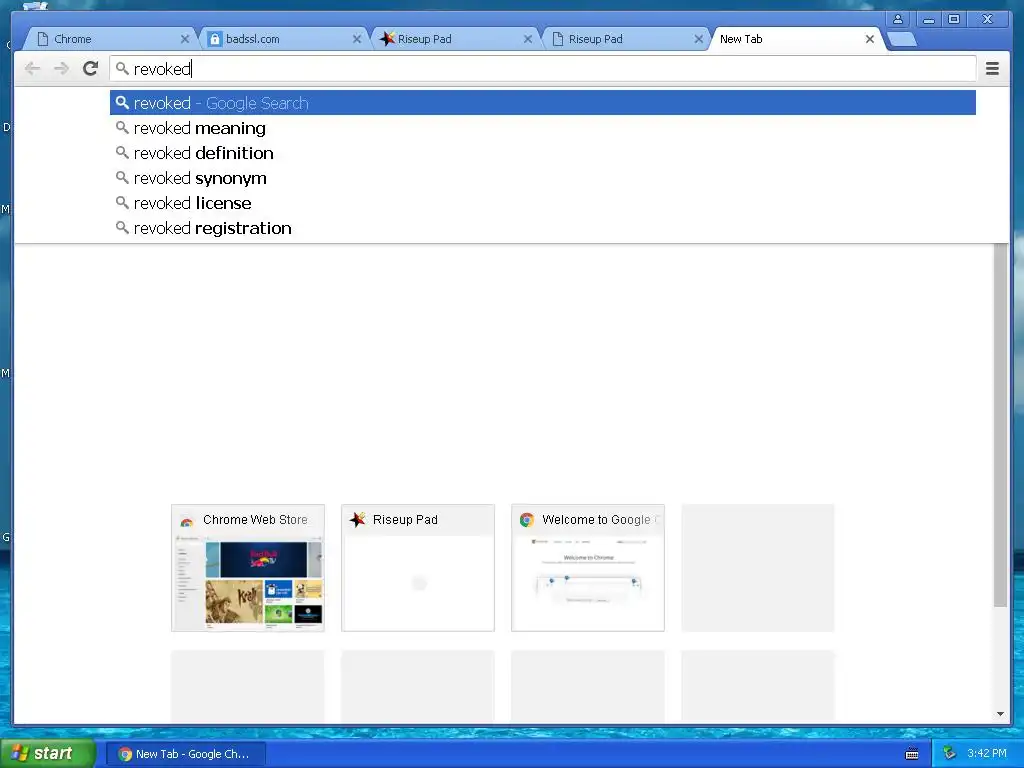
Task: Choose the 'revoked synonym' suggestion
Action: (x=543, y=178)
